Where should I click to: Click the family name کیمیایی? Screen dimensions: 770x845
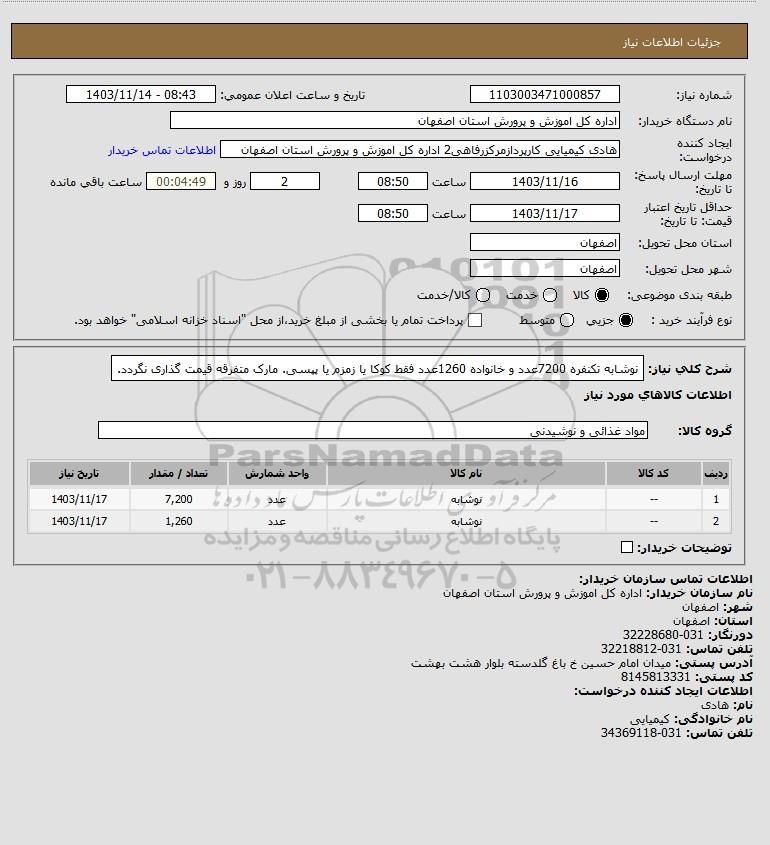[x=650, y=719]
